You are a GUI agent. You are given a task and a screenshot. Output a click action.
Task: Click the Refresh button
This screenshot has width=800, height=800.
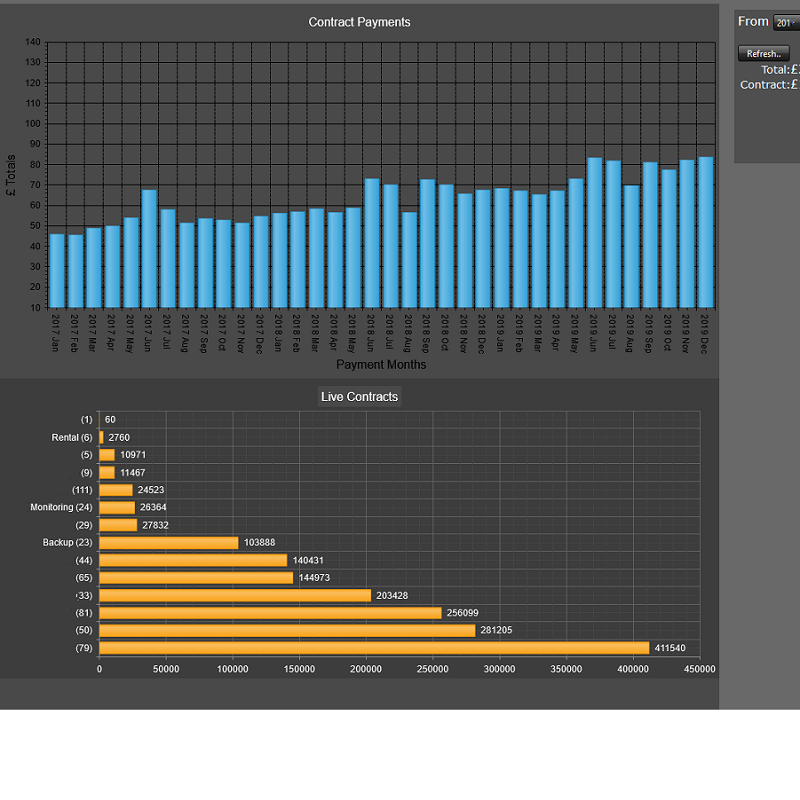coord(764,54)
